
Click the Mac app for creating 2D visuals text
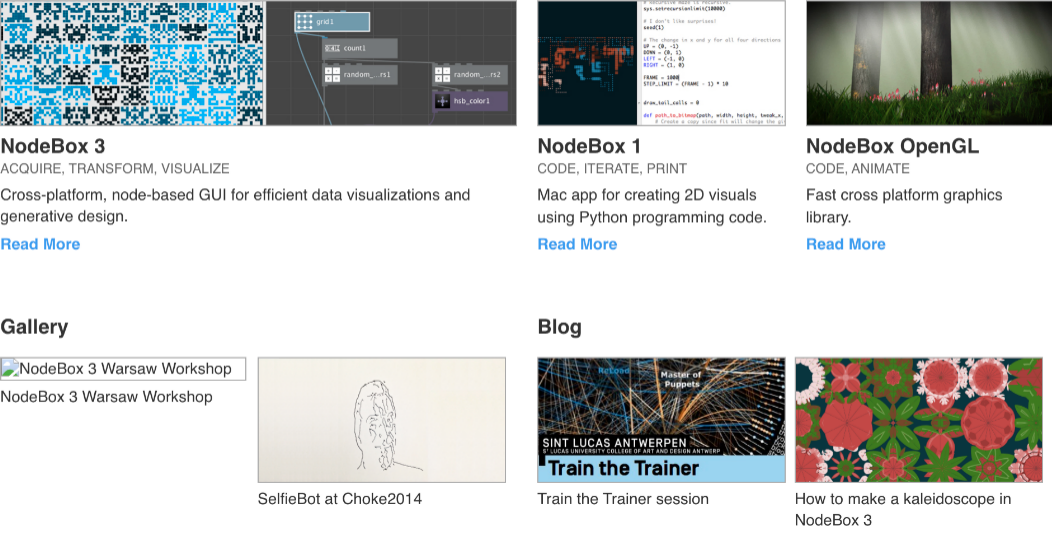pos(652,206)
